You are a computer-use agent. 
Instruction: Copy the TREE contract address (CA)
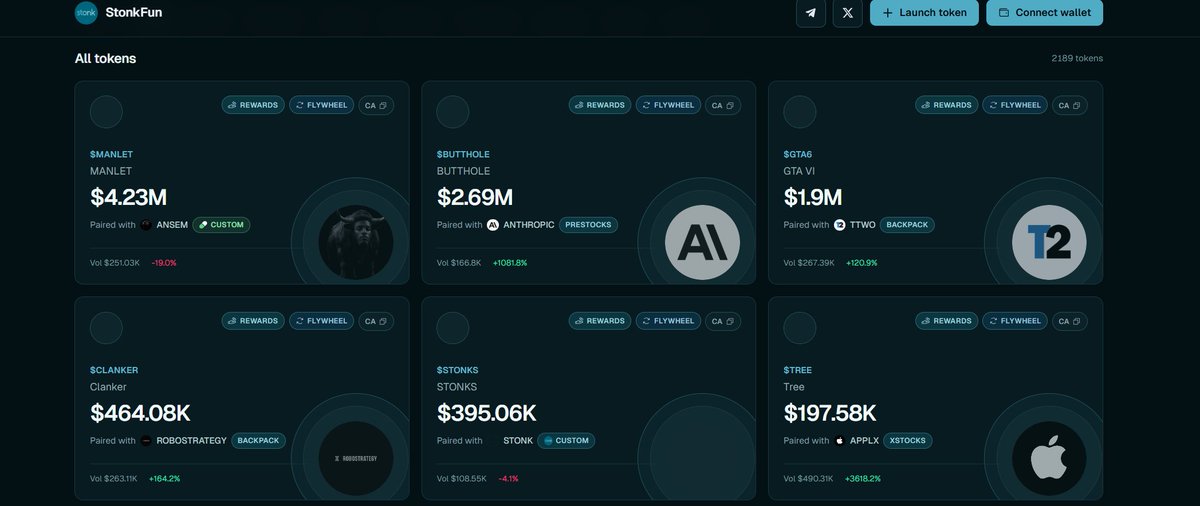(1069, 321)
